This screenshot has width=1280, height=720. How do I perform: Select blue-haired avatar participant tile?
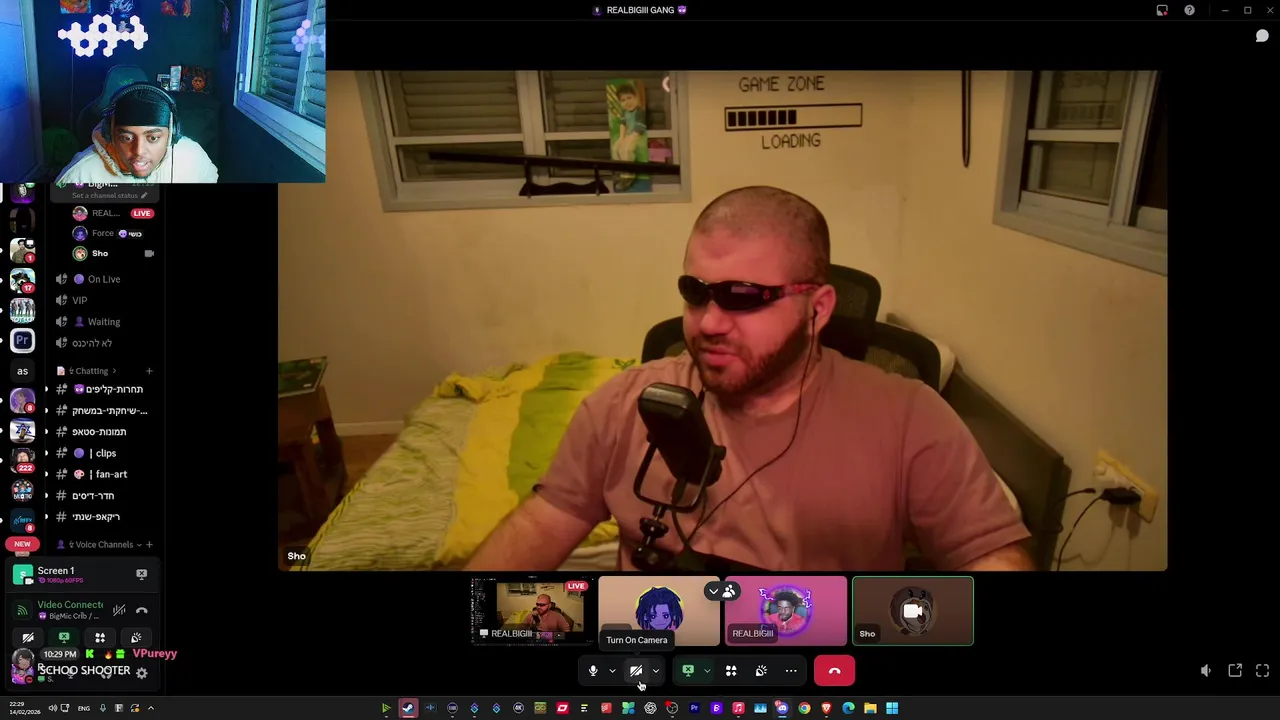pos(659,611)
